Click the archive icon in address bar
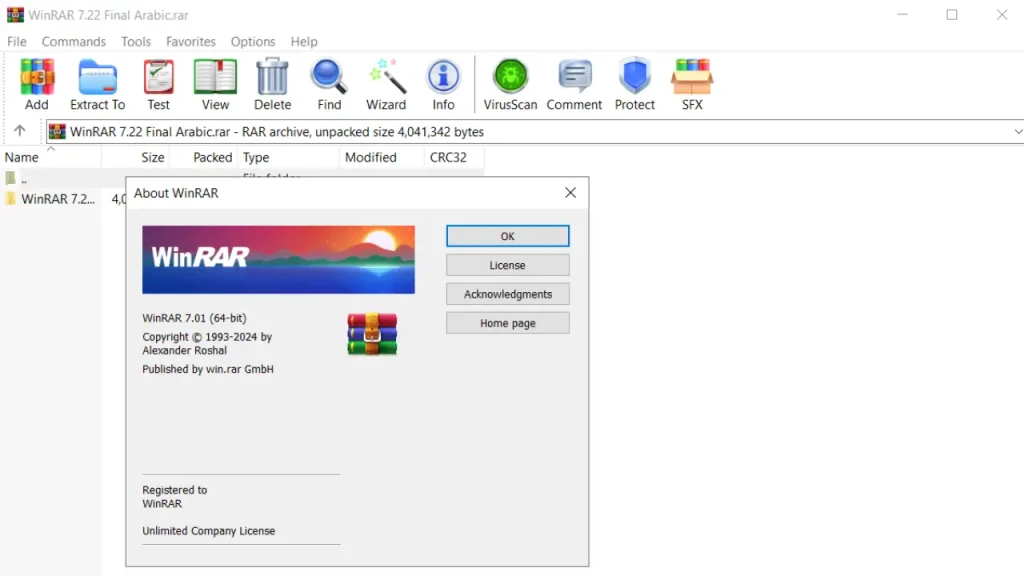This screenshot has height=576, width=1024. coord(57,131)
